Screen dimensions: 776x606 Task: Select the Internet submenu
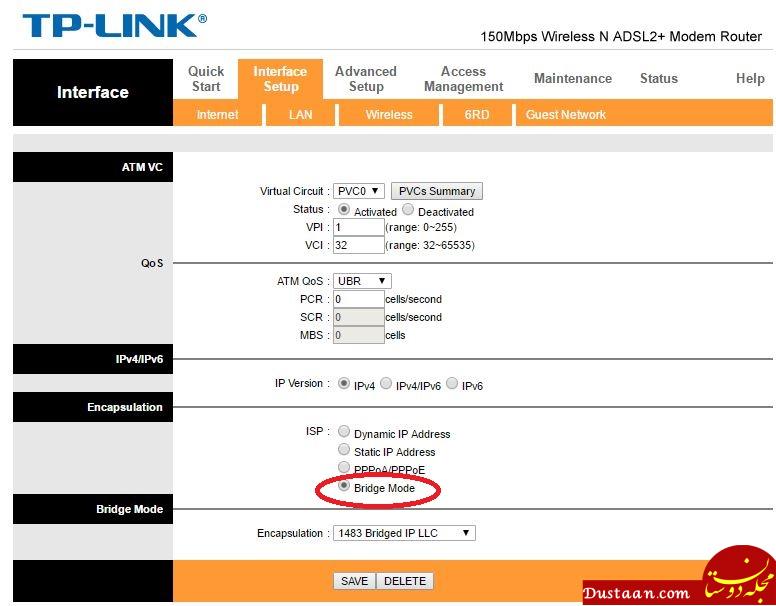click(217, 115)
